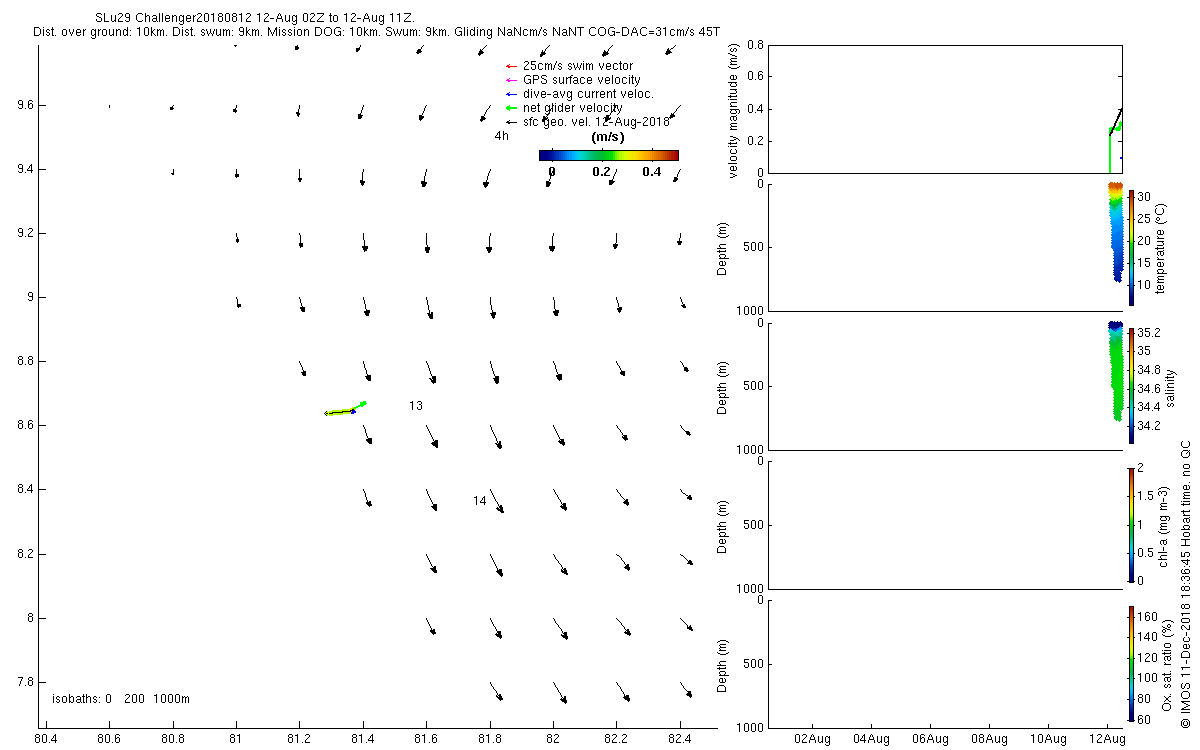Click the black arrow icon for sfc geo. vel.
This screenshot has width=1200, height=750.
pos(510,122)
